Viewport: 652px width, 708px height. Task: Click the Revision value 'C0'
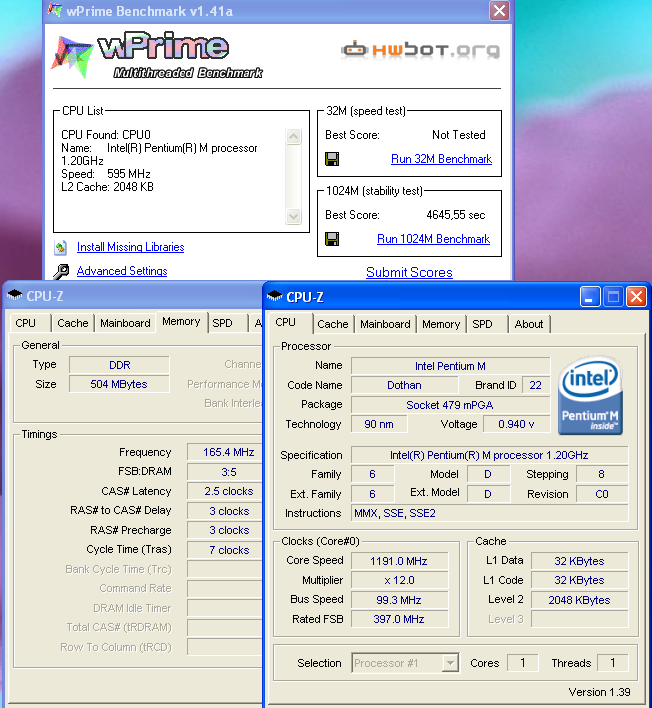pyautogui.click(x=602, y=494)
